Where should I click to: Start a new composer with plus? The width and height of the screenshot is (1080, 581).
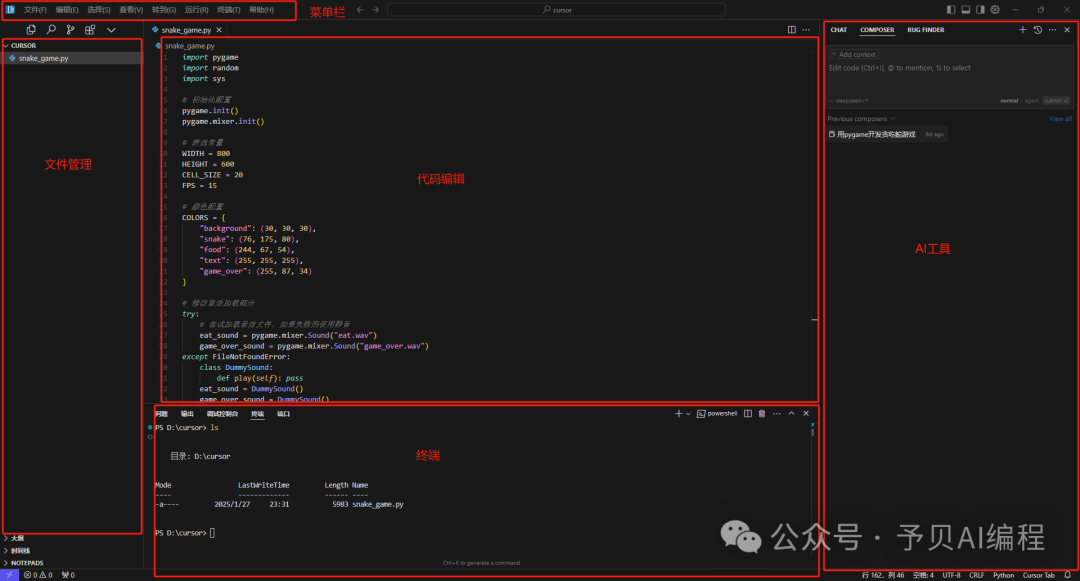[1023, 30]
